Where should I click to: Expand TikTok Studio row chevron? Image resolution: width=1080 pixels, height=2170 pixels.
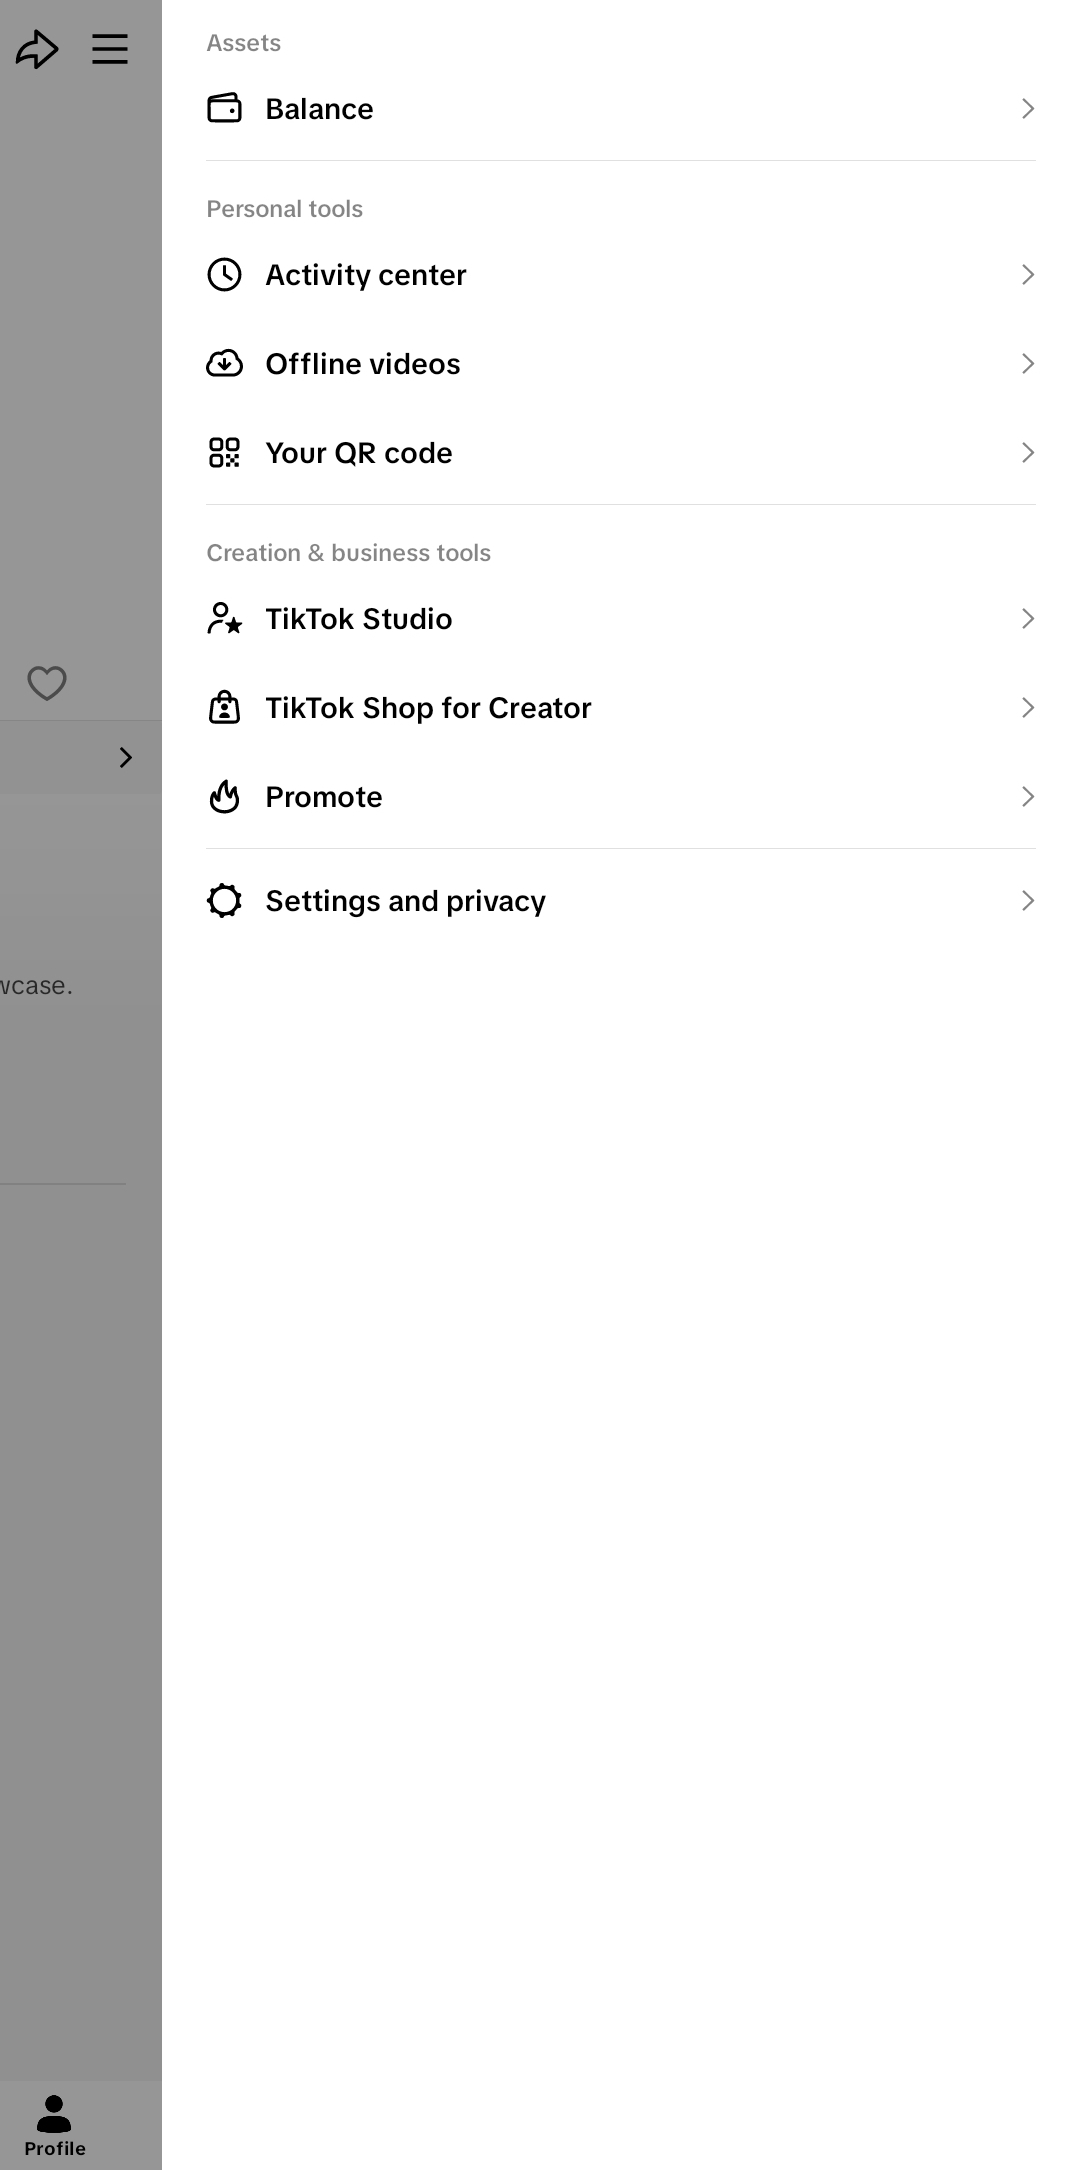(x=1028, y=618)
